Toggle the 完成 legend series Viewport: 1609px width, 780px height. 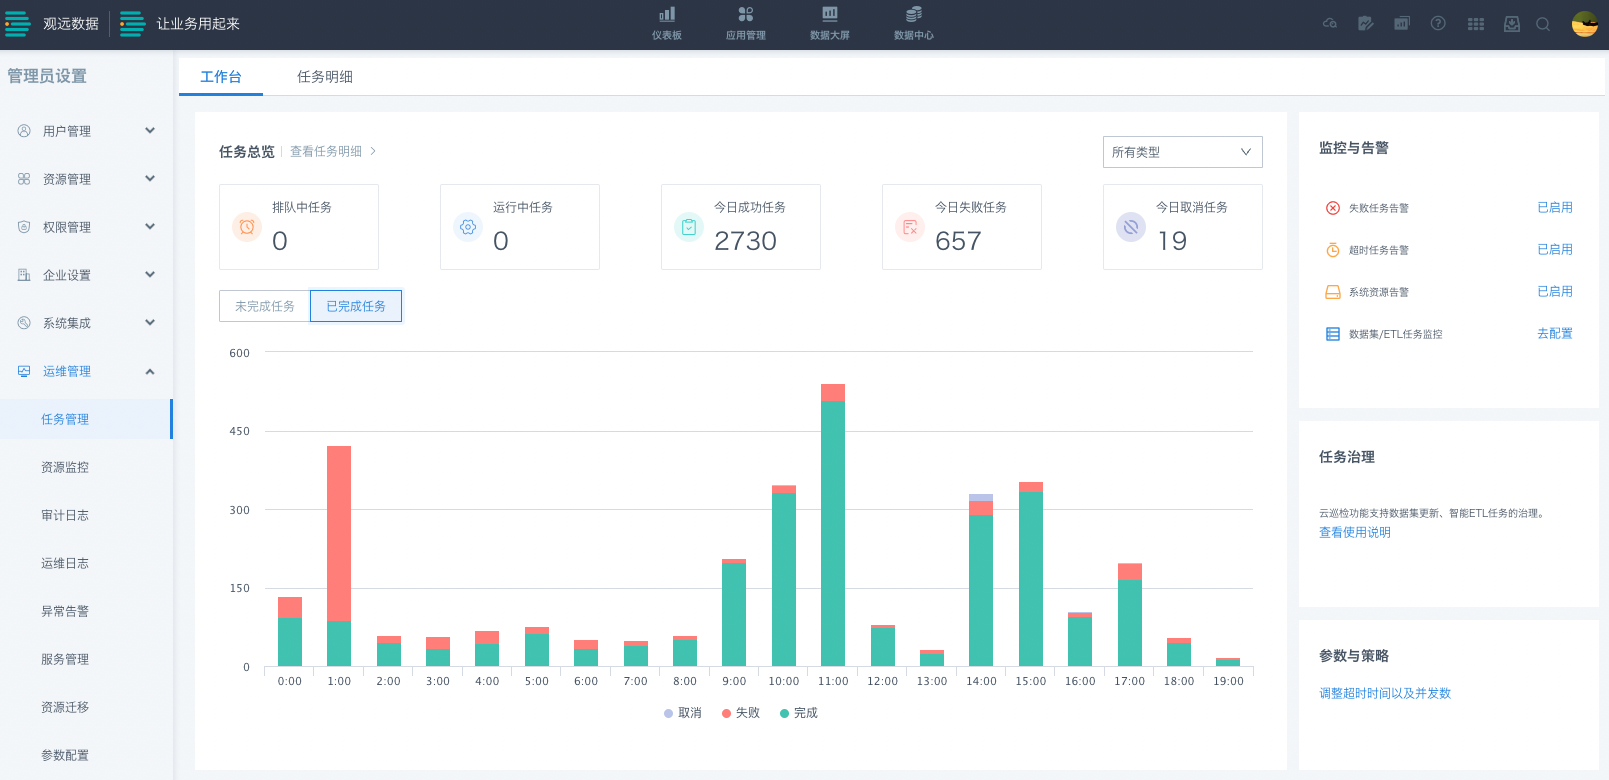[799, 713]
